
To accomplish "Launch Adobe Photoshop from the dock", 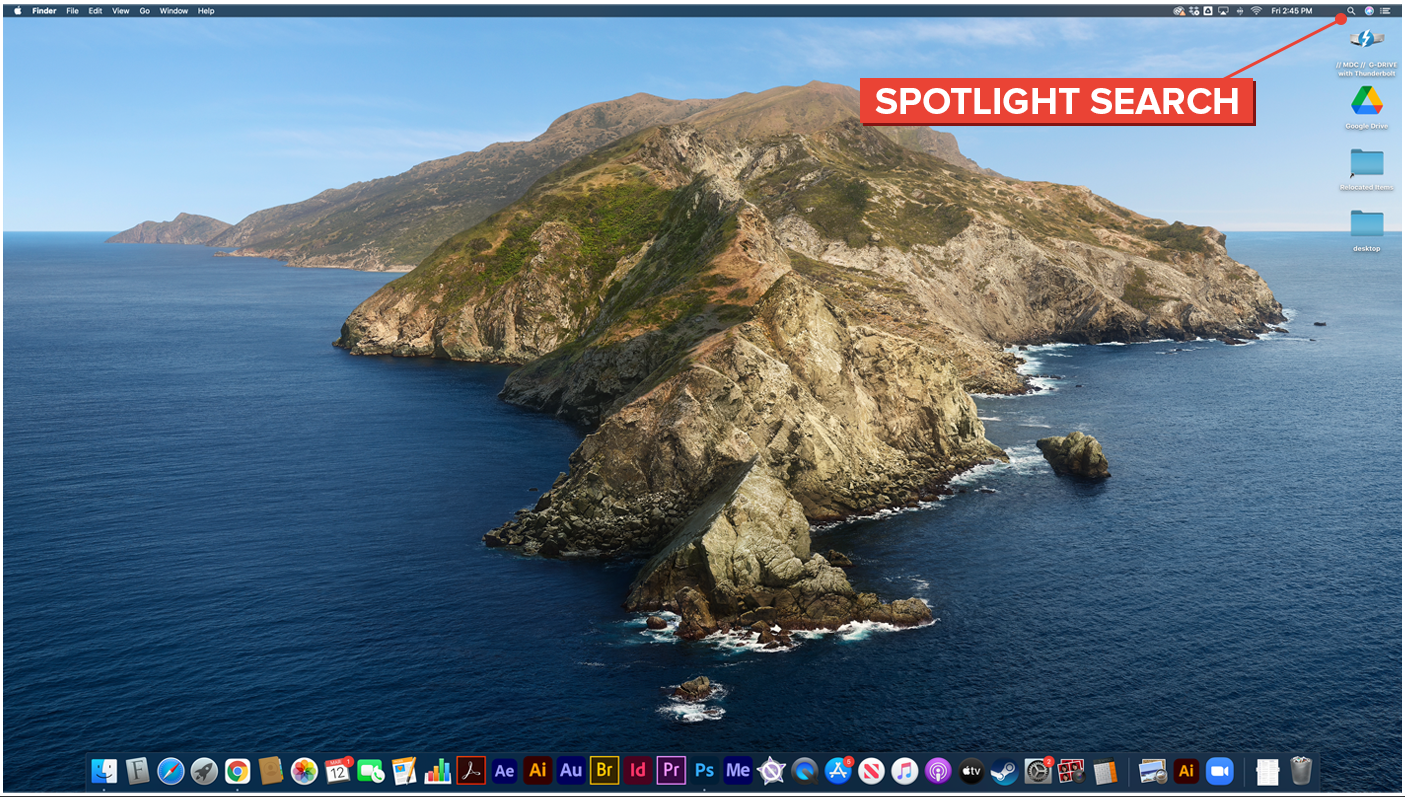I will click(x=705, y=771).
